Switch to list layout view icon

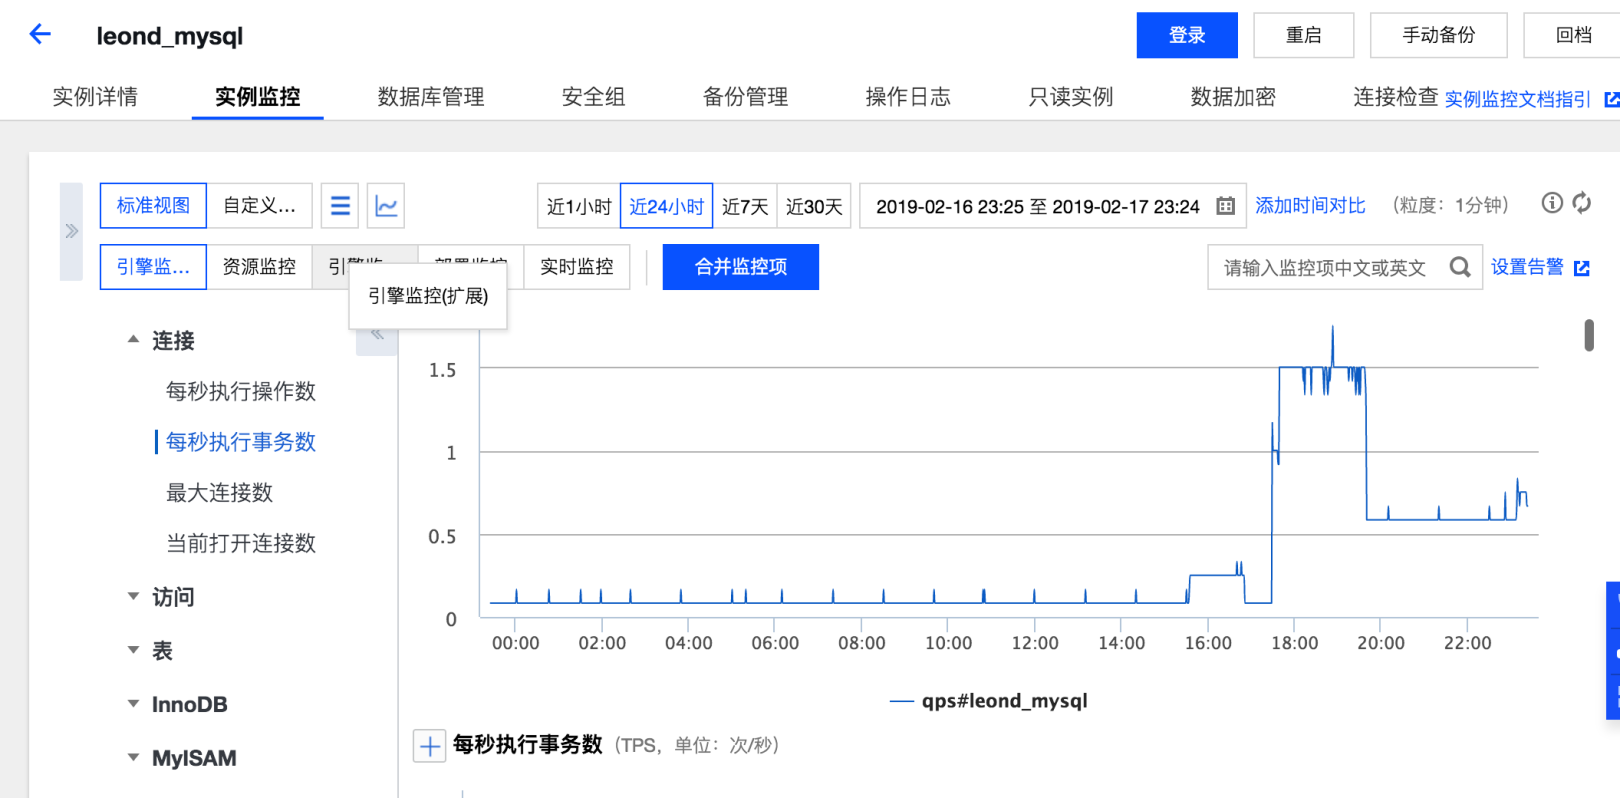coord(340,206)
